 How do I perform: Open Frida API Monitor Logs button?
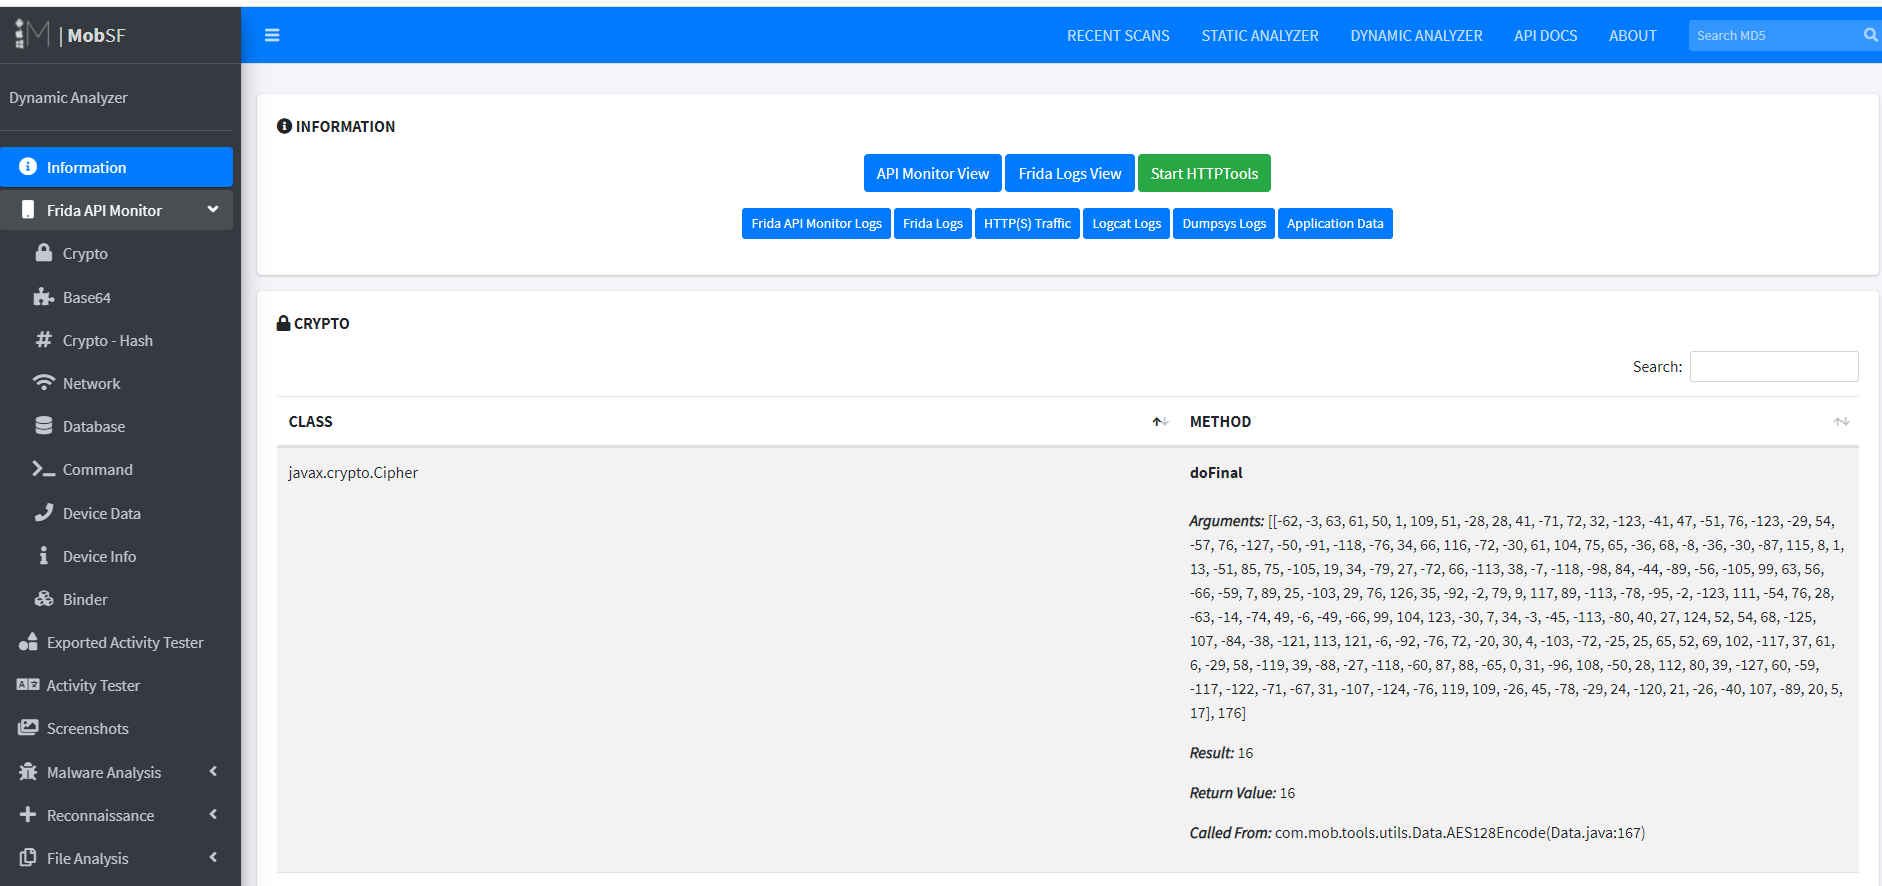[x=816, y=223]
